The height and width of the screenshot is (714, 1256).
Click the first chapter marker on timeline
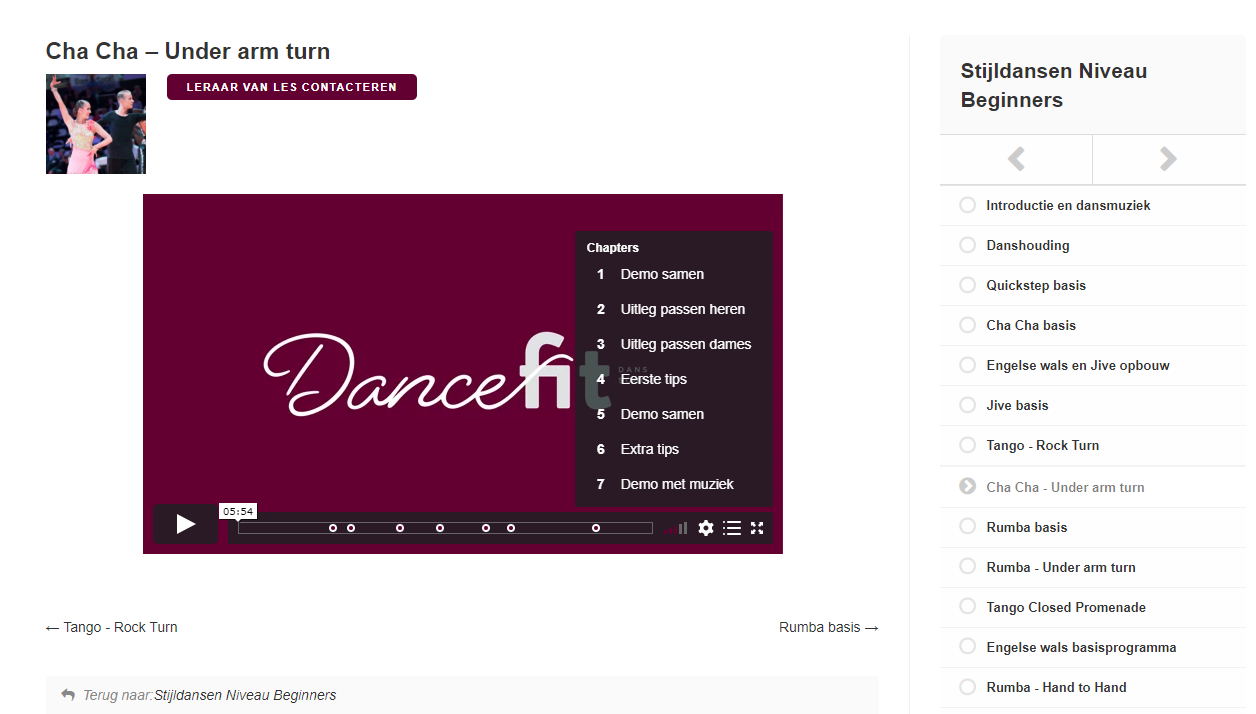(x=333, y=528)
